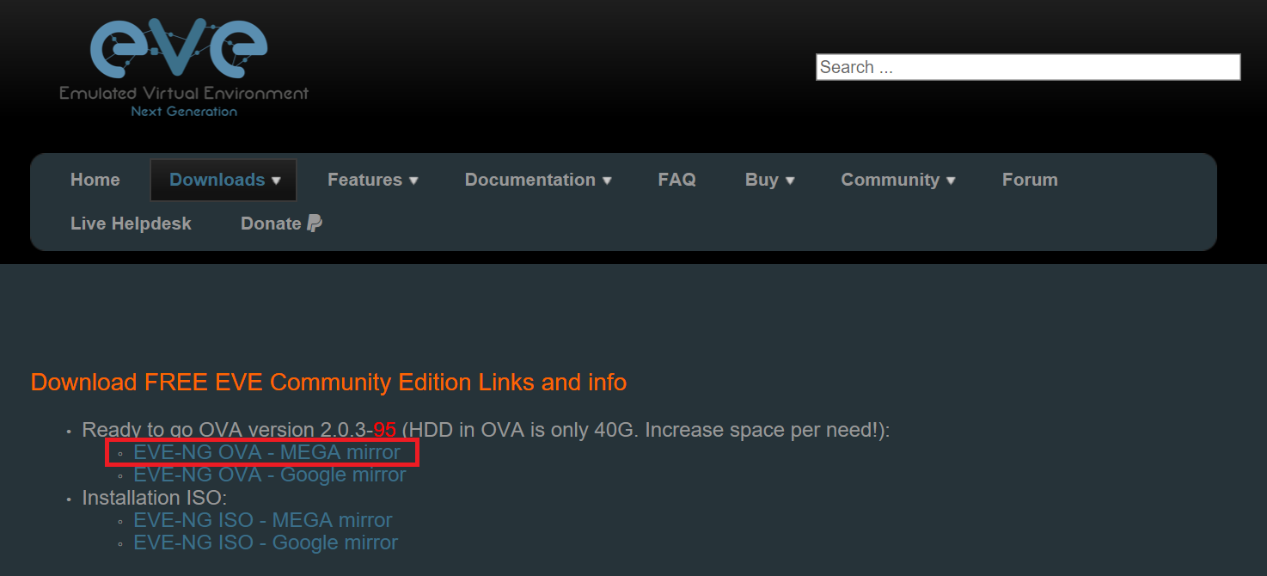Open the EVE-NG ISO - Google mirror link
Image resolution: width=1267 pixels, height=576 pixels.
[x=266, y=543]
